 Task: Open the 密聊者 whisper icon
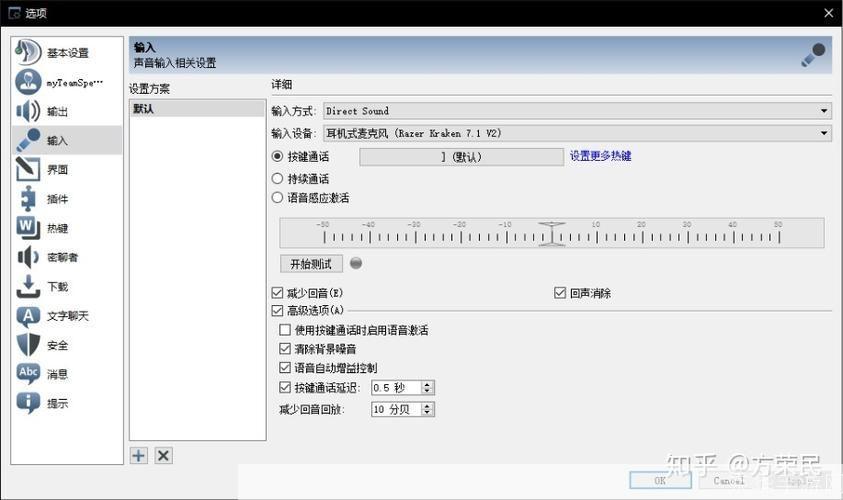tap(28, 257)
